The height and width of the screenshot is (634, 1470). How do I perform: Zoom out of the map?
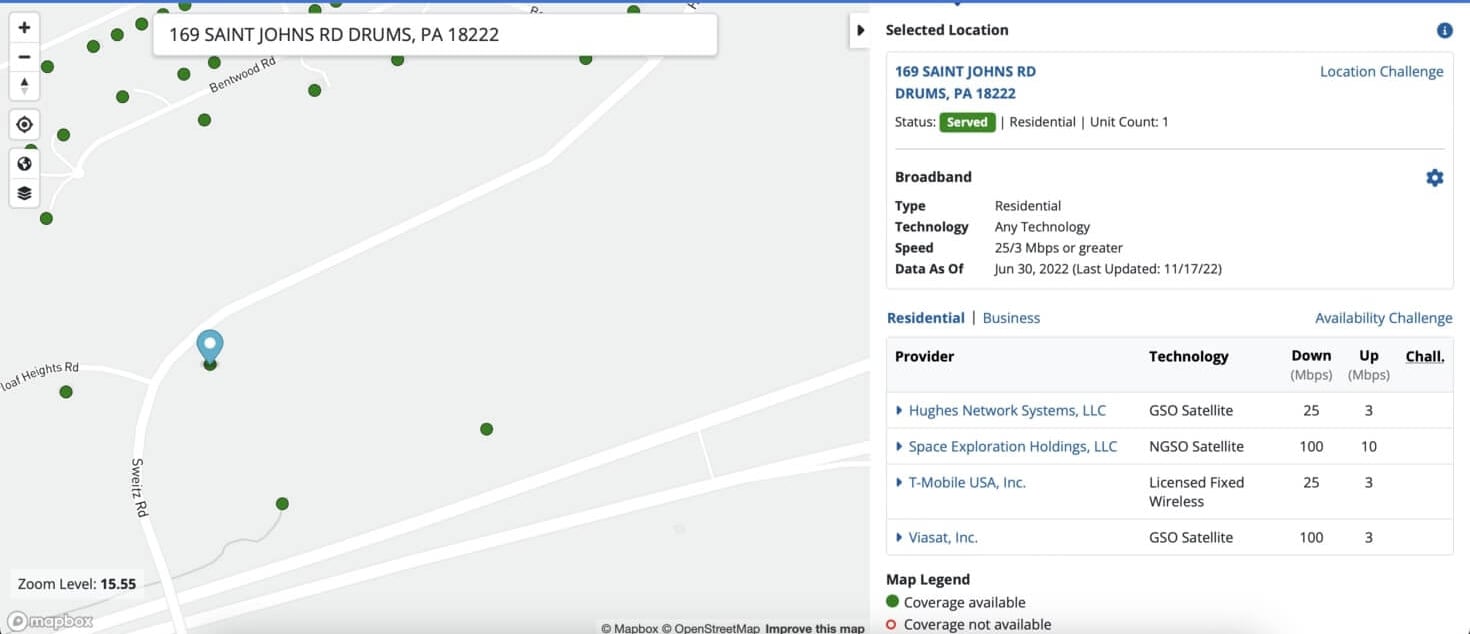click(24, 57)
